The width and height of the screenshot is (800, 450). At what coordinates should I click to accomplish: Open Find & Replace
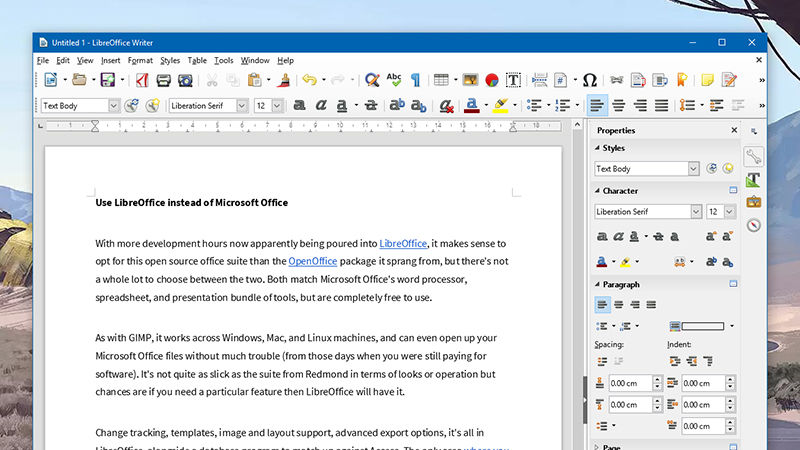coord(372,80)
